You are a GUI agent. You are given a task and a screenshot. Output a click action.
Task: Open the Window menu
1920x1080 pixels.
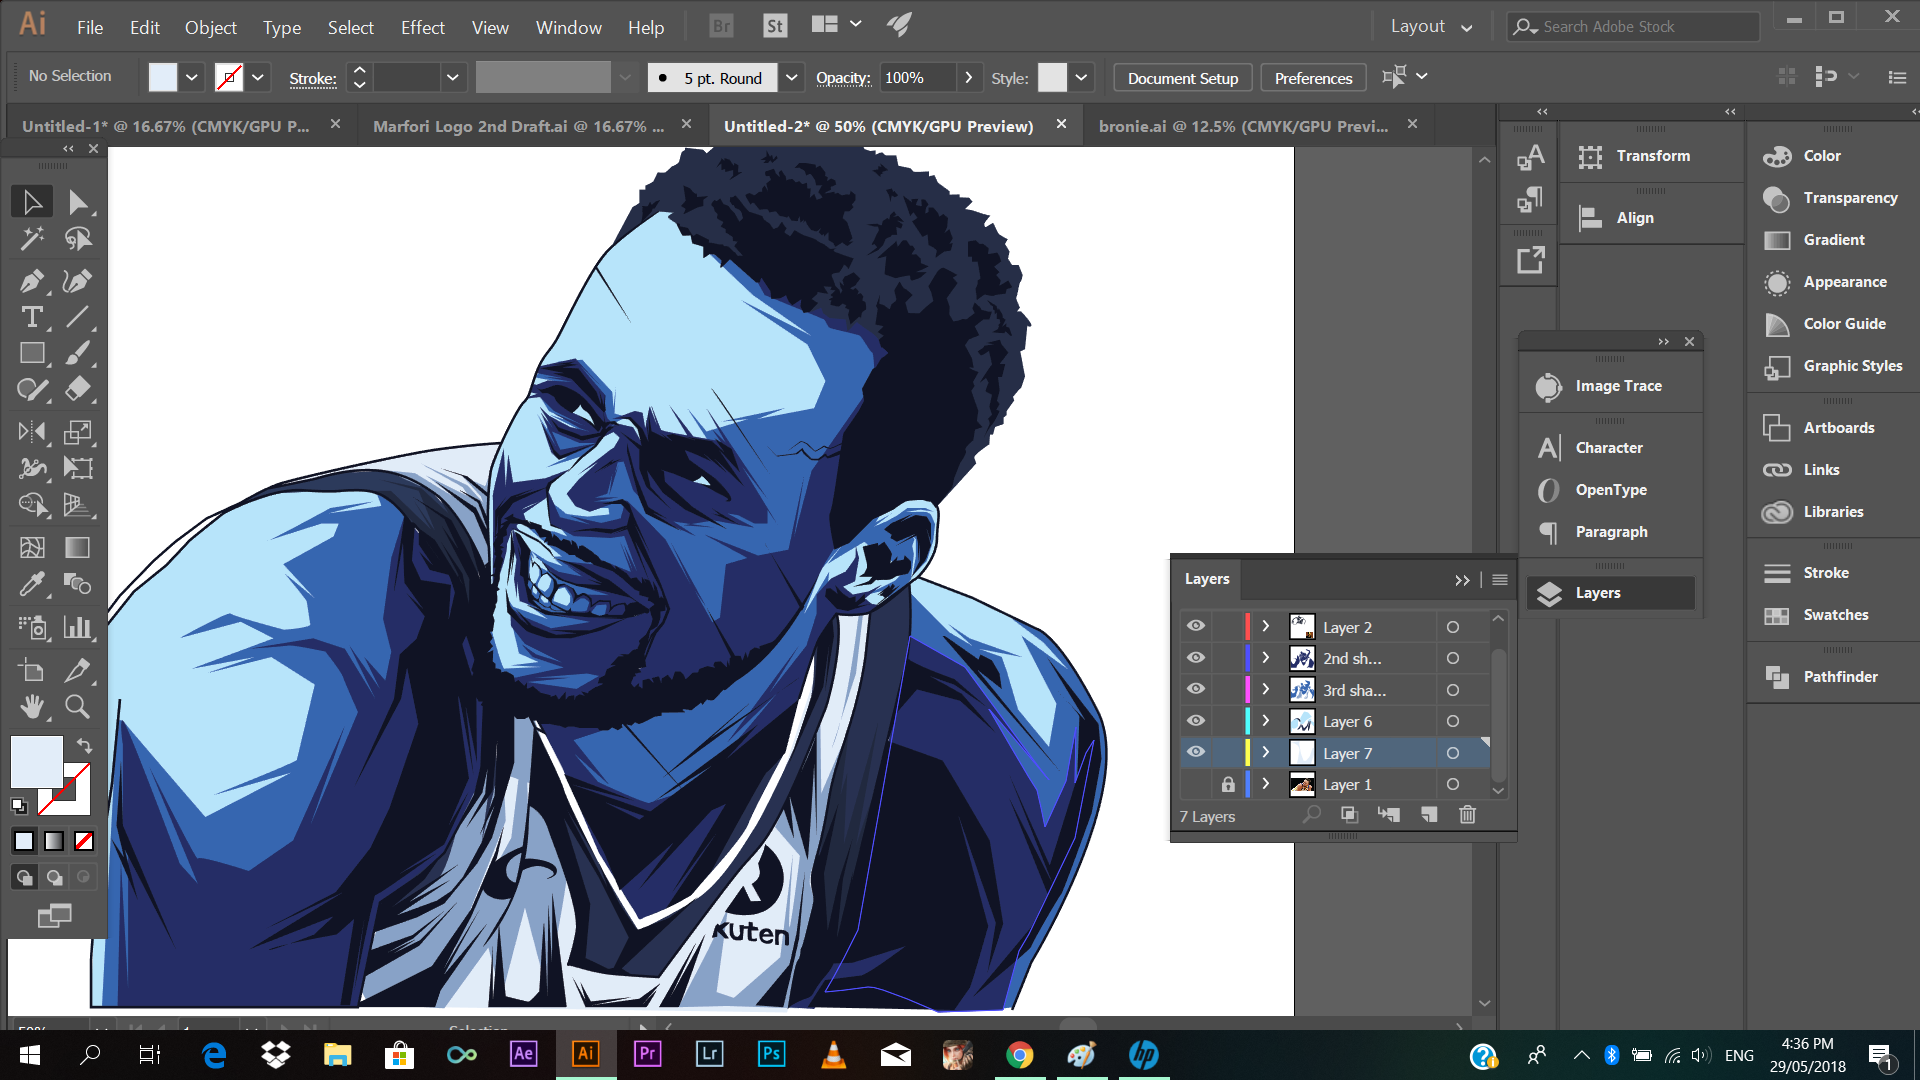[568, 27]
